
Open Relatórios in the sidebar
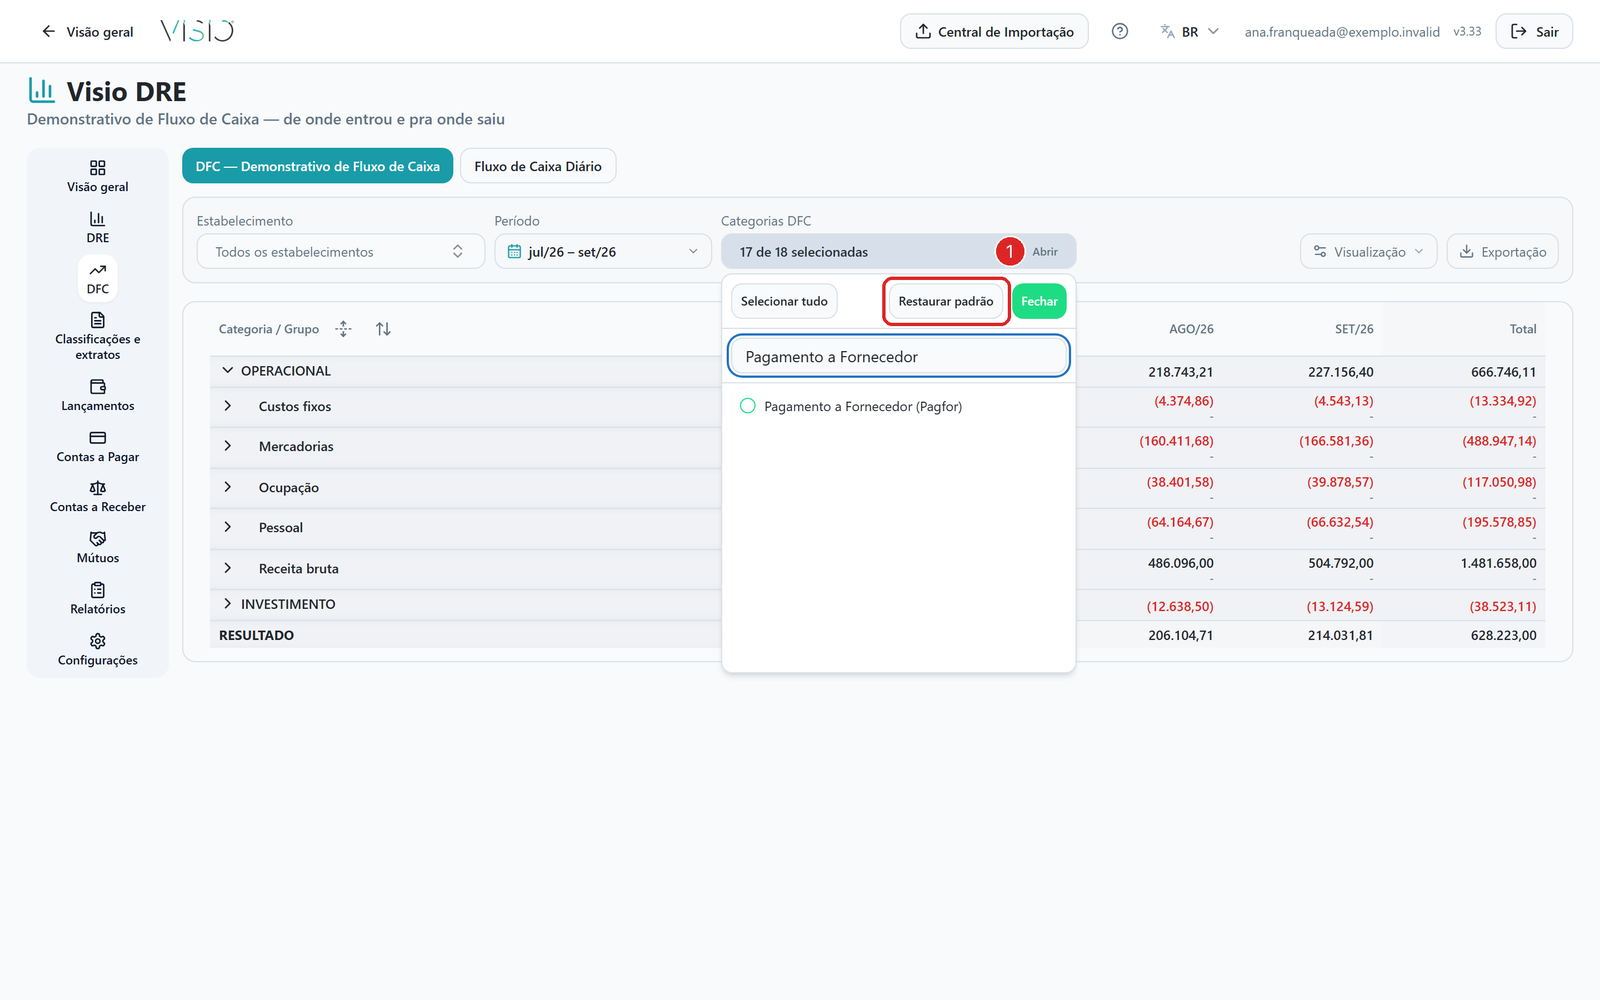97,599
